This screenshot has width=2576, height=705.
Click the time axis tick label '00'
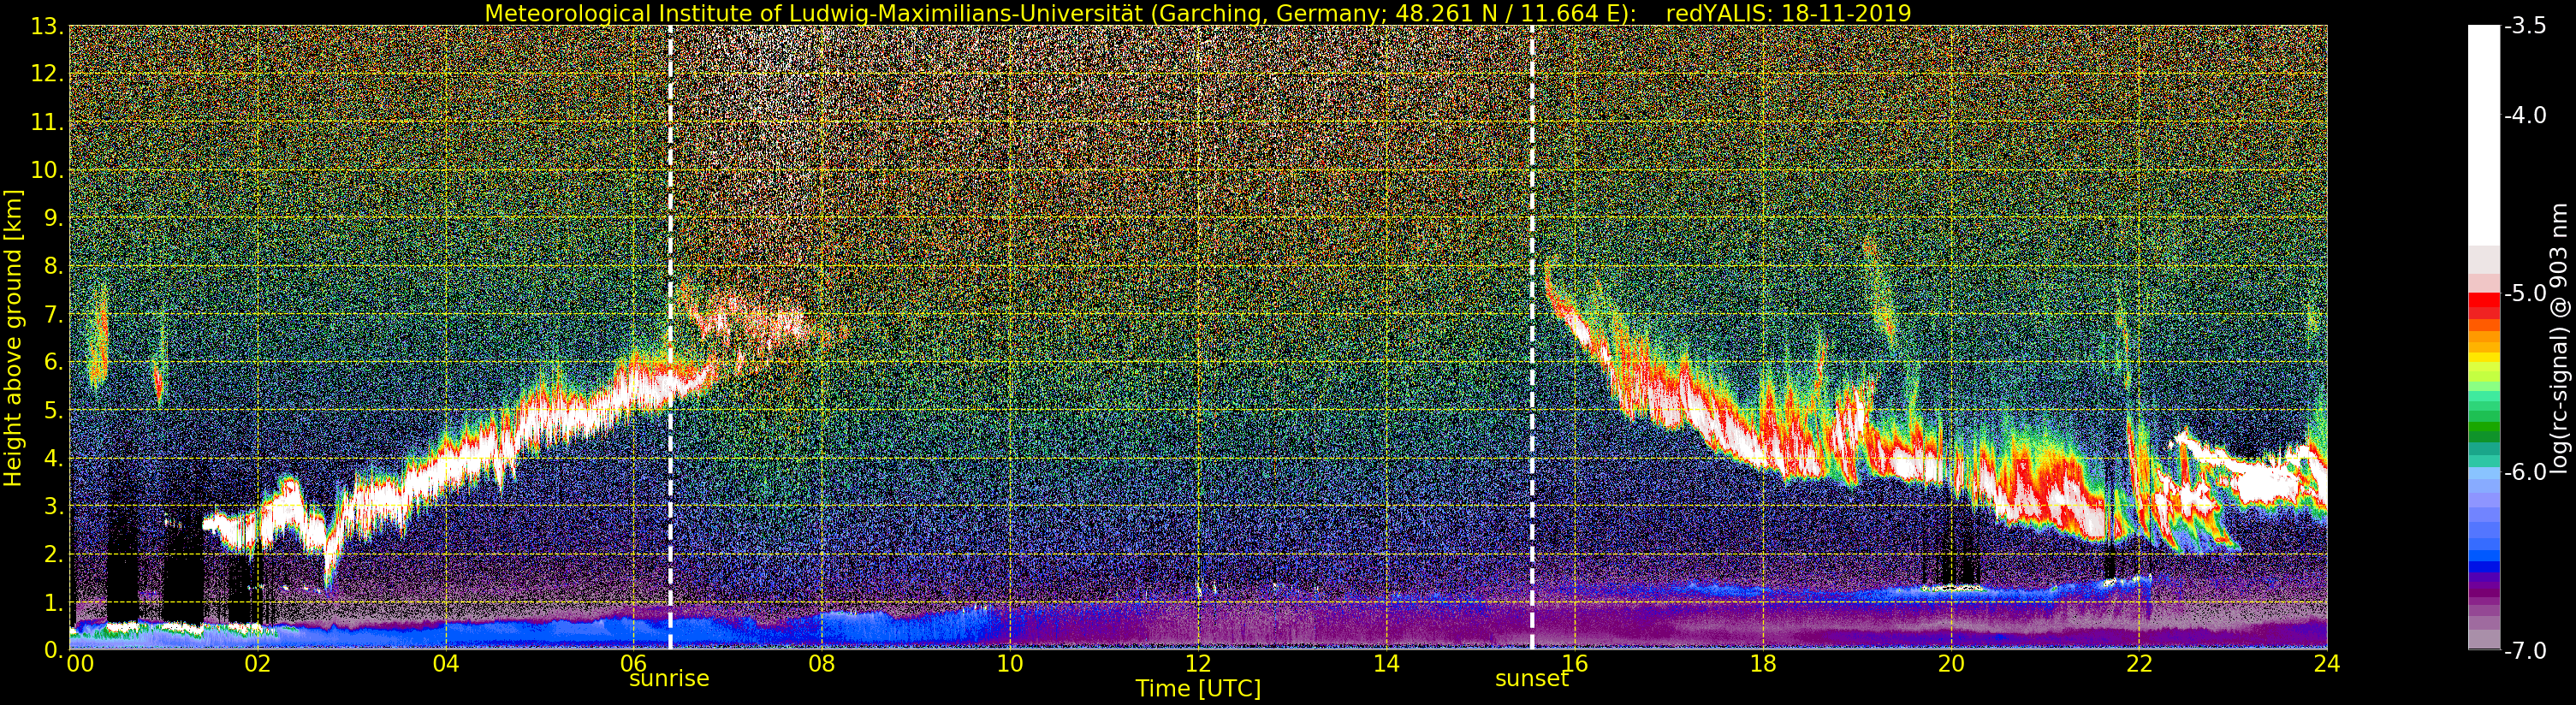80,664
